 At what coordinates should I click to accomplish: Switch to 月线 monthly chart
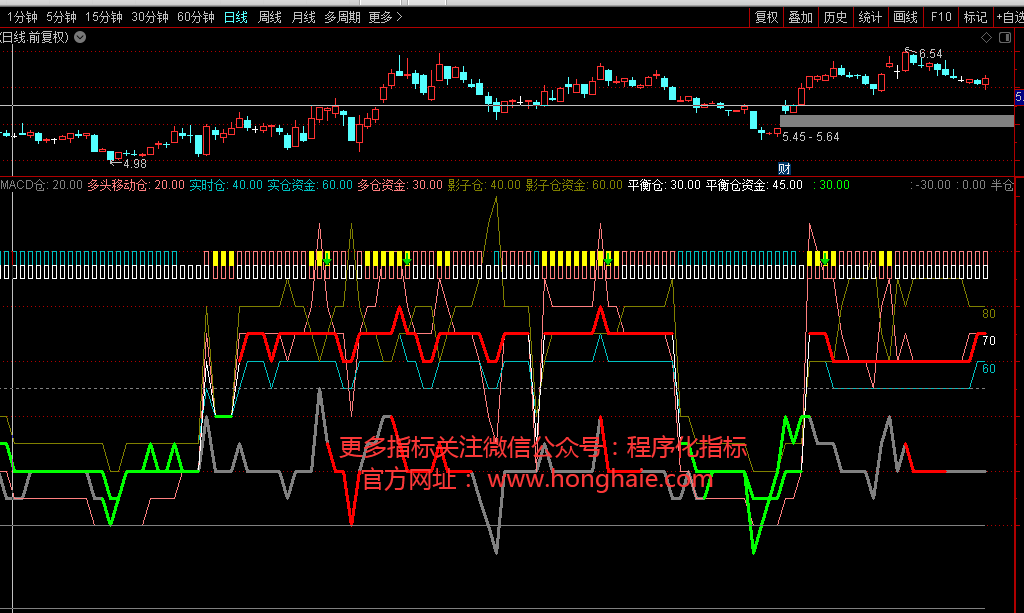304,17
